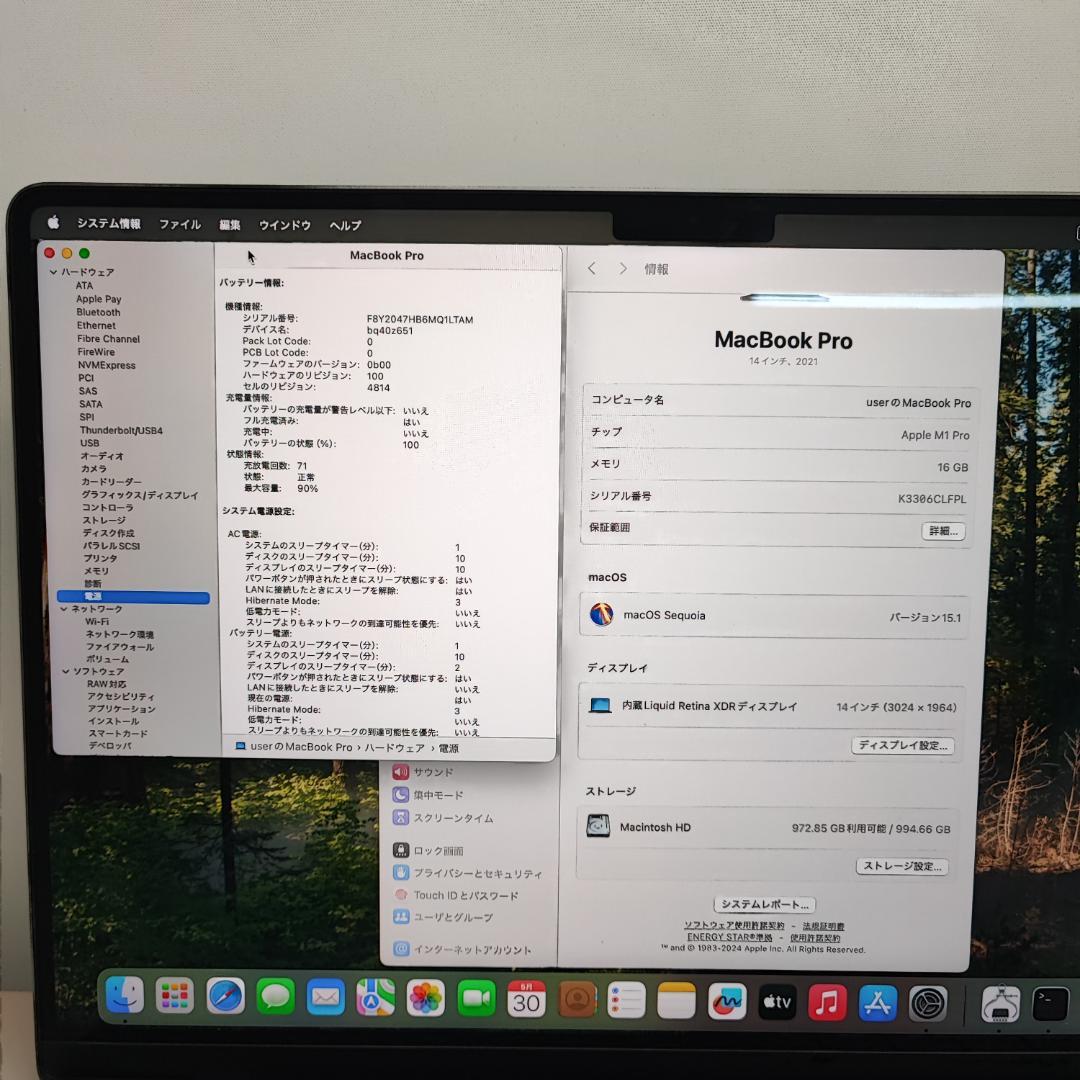Viewport: 1080px width, 1080px height.
Task: Open ユーザとグループ settings
Action: [x=401, y=917]
